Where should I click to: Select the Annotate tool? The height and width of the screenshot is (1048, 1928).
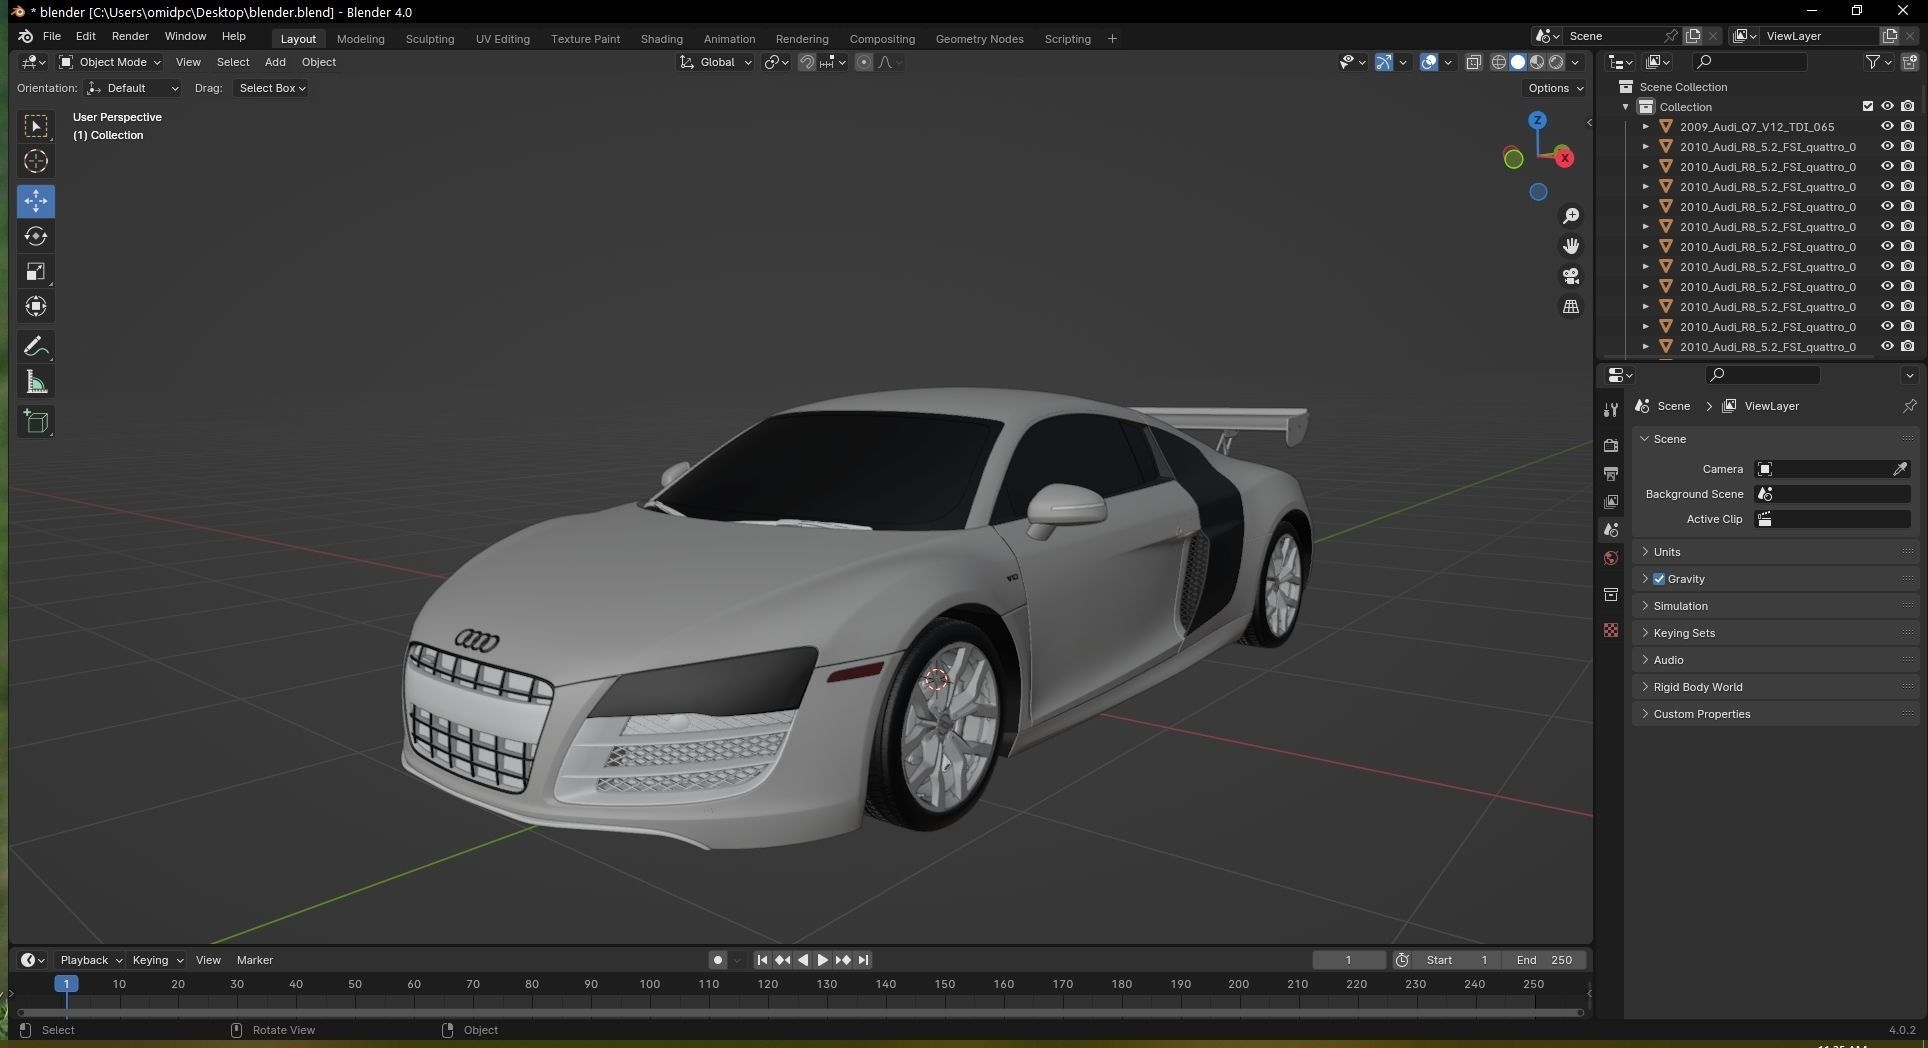click(36, 347)
